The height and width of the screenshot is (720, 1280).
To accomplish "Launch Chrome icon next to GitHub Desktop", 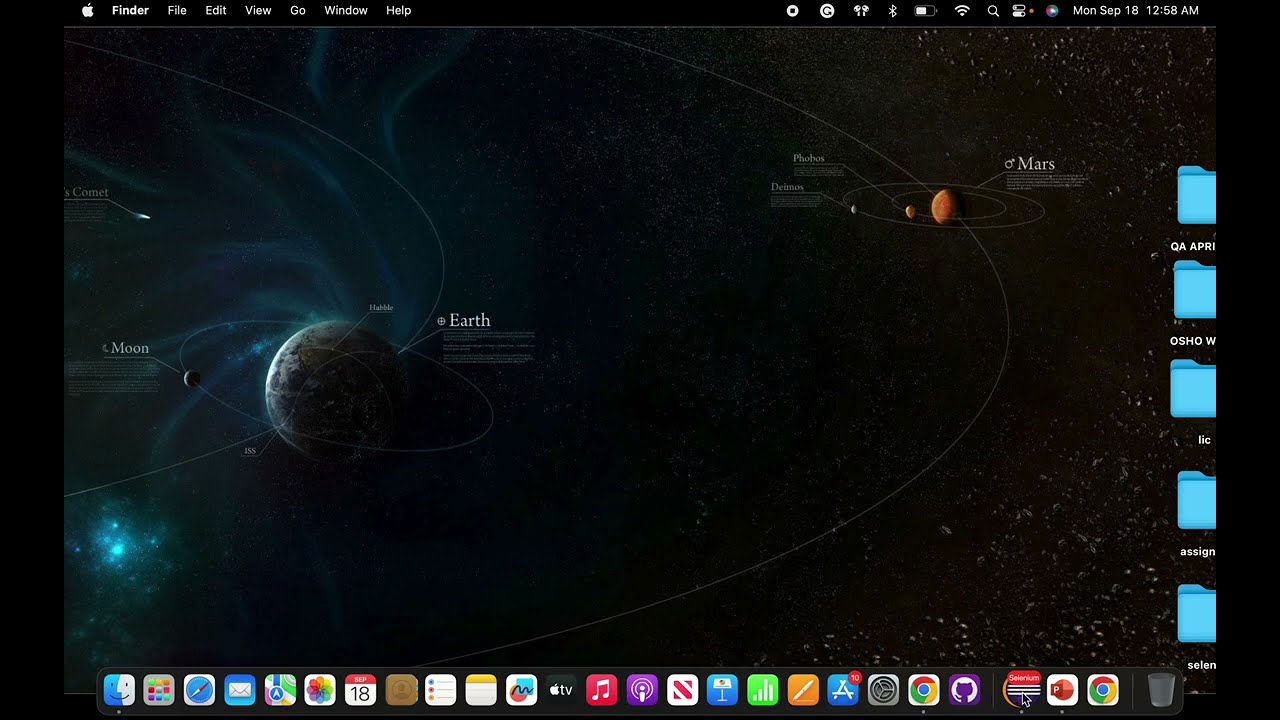I will coord(924,690).
